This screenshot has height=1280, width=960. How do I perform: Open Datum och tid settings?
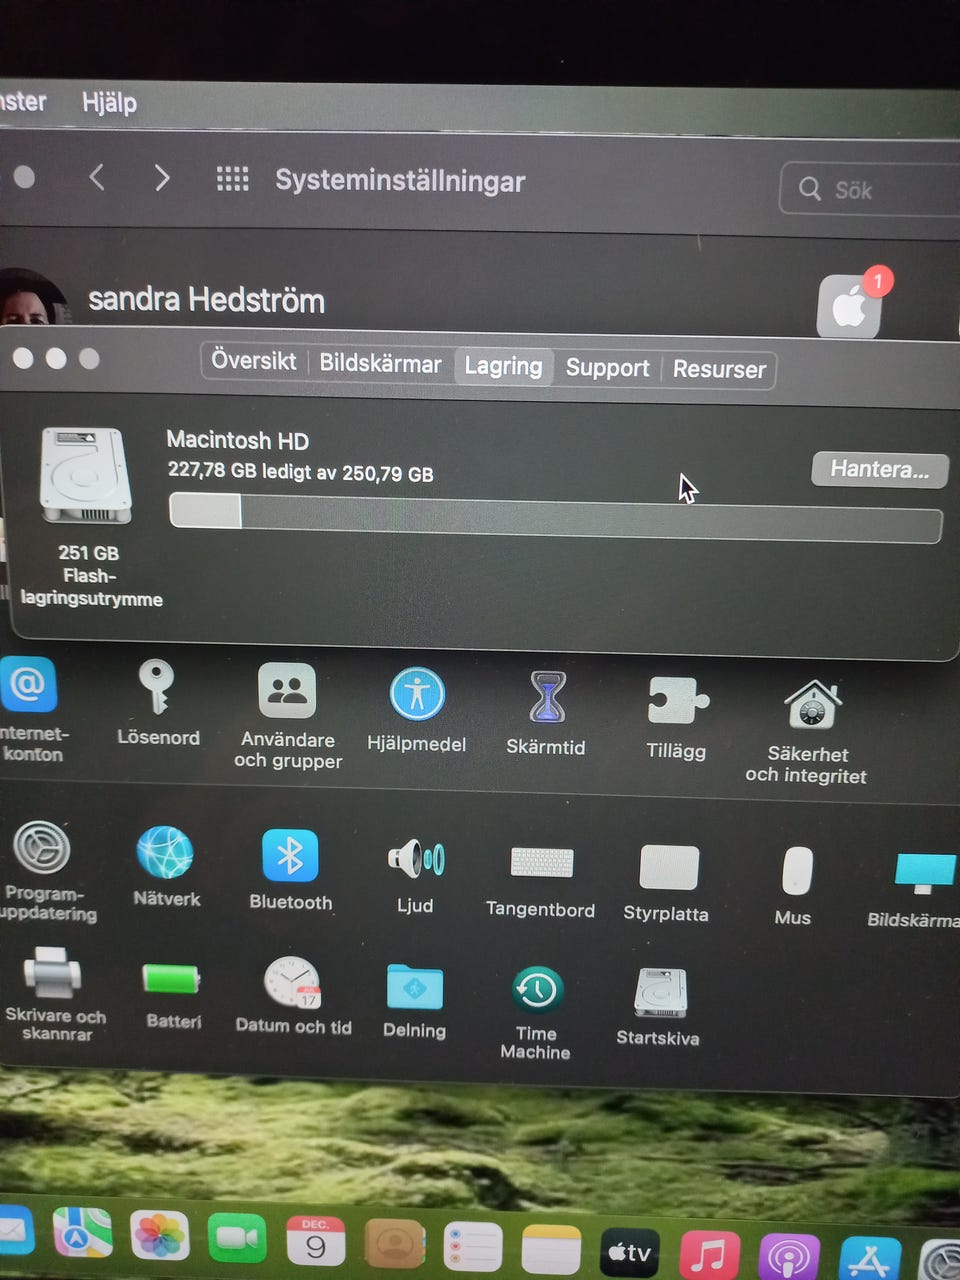click(292, 983)
